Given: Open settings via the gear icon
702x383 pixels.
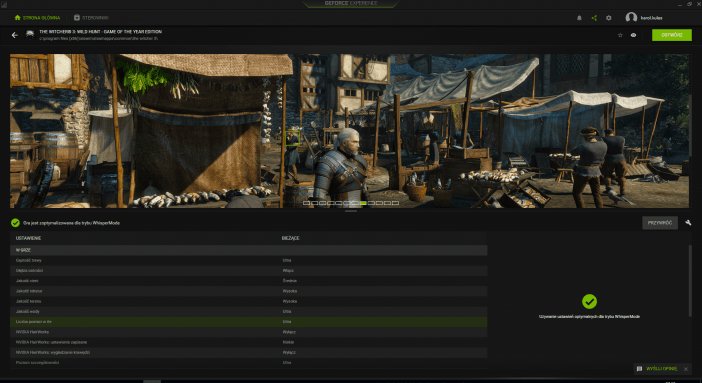Looking at the screenshot, I should pyautogui.click(x=608, y=18).
